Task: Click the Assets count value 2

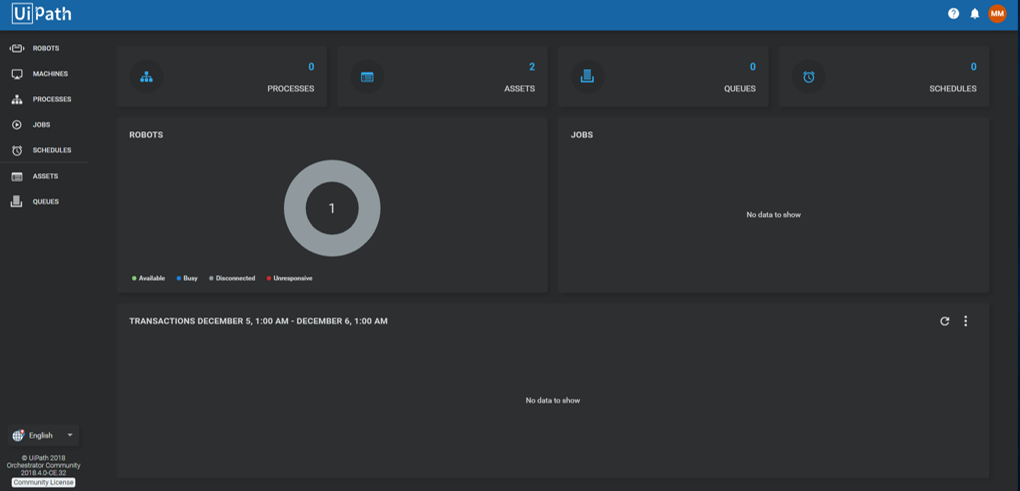Action: [x=532, y=67]
